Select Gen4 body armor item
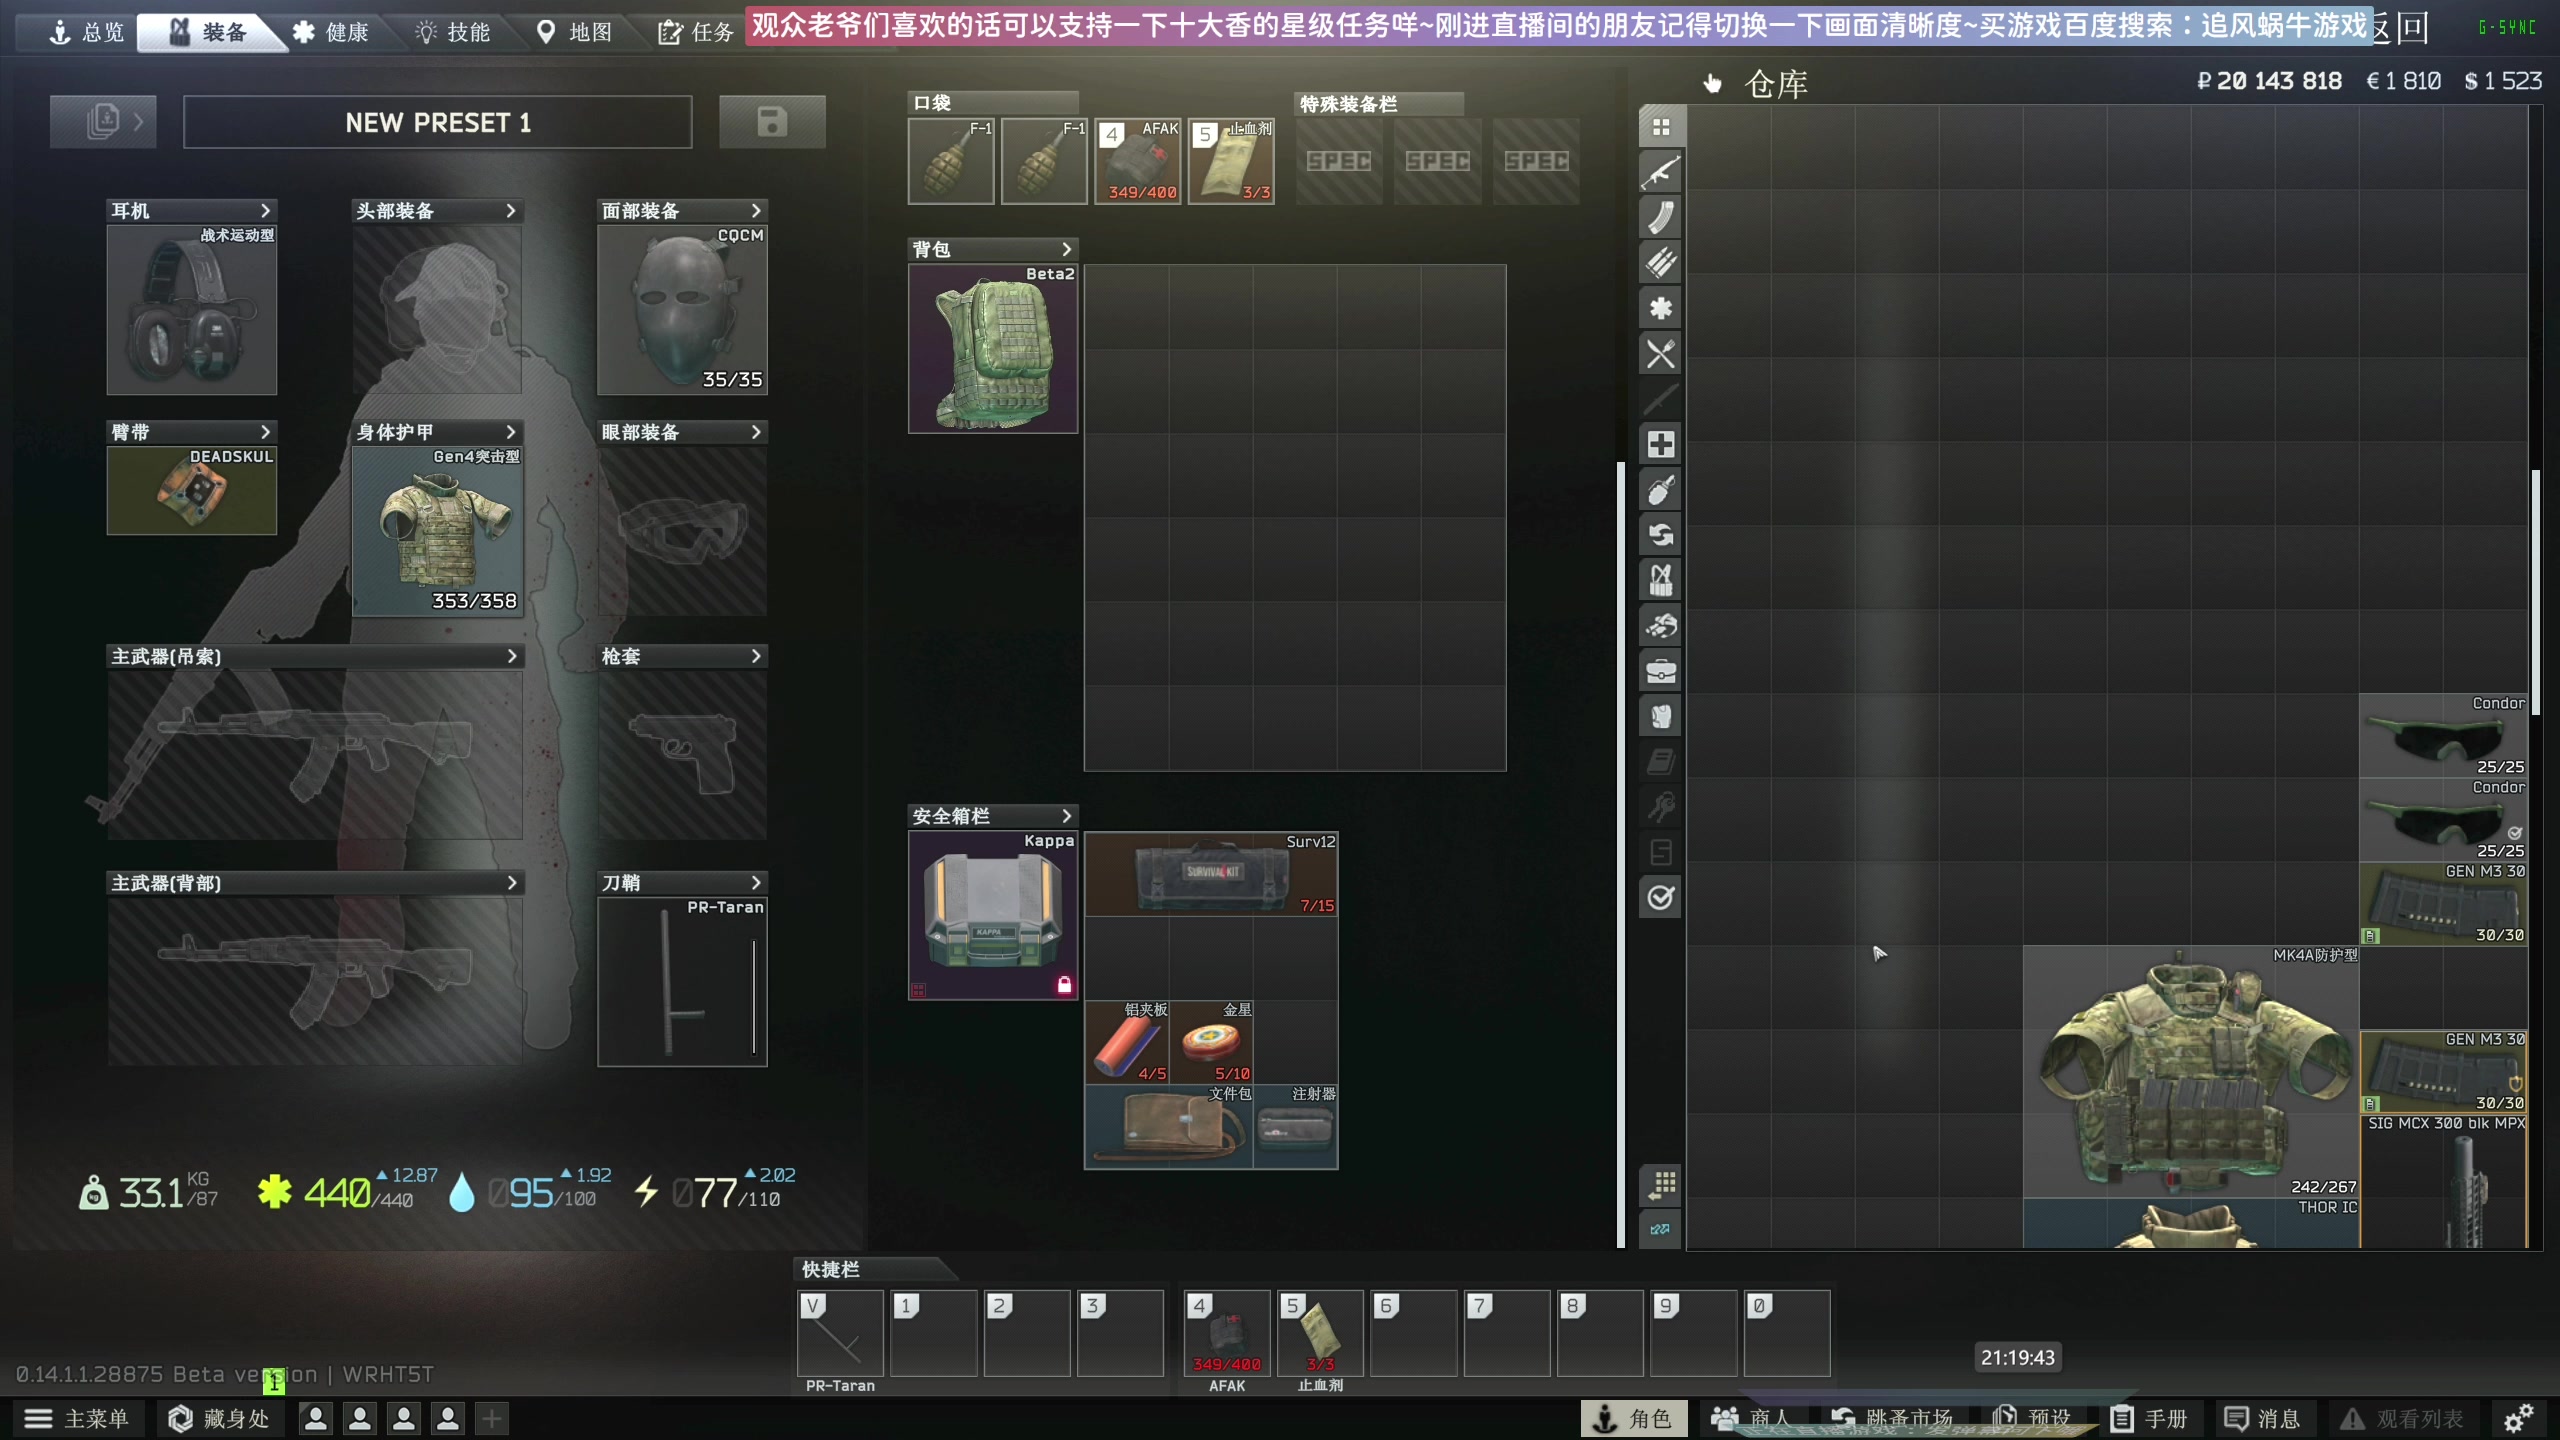This screenshot has height=1440, width=2560. [437, 531]
